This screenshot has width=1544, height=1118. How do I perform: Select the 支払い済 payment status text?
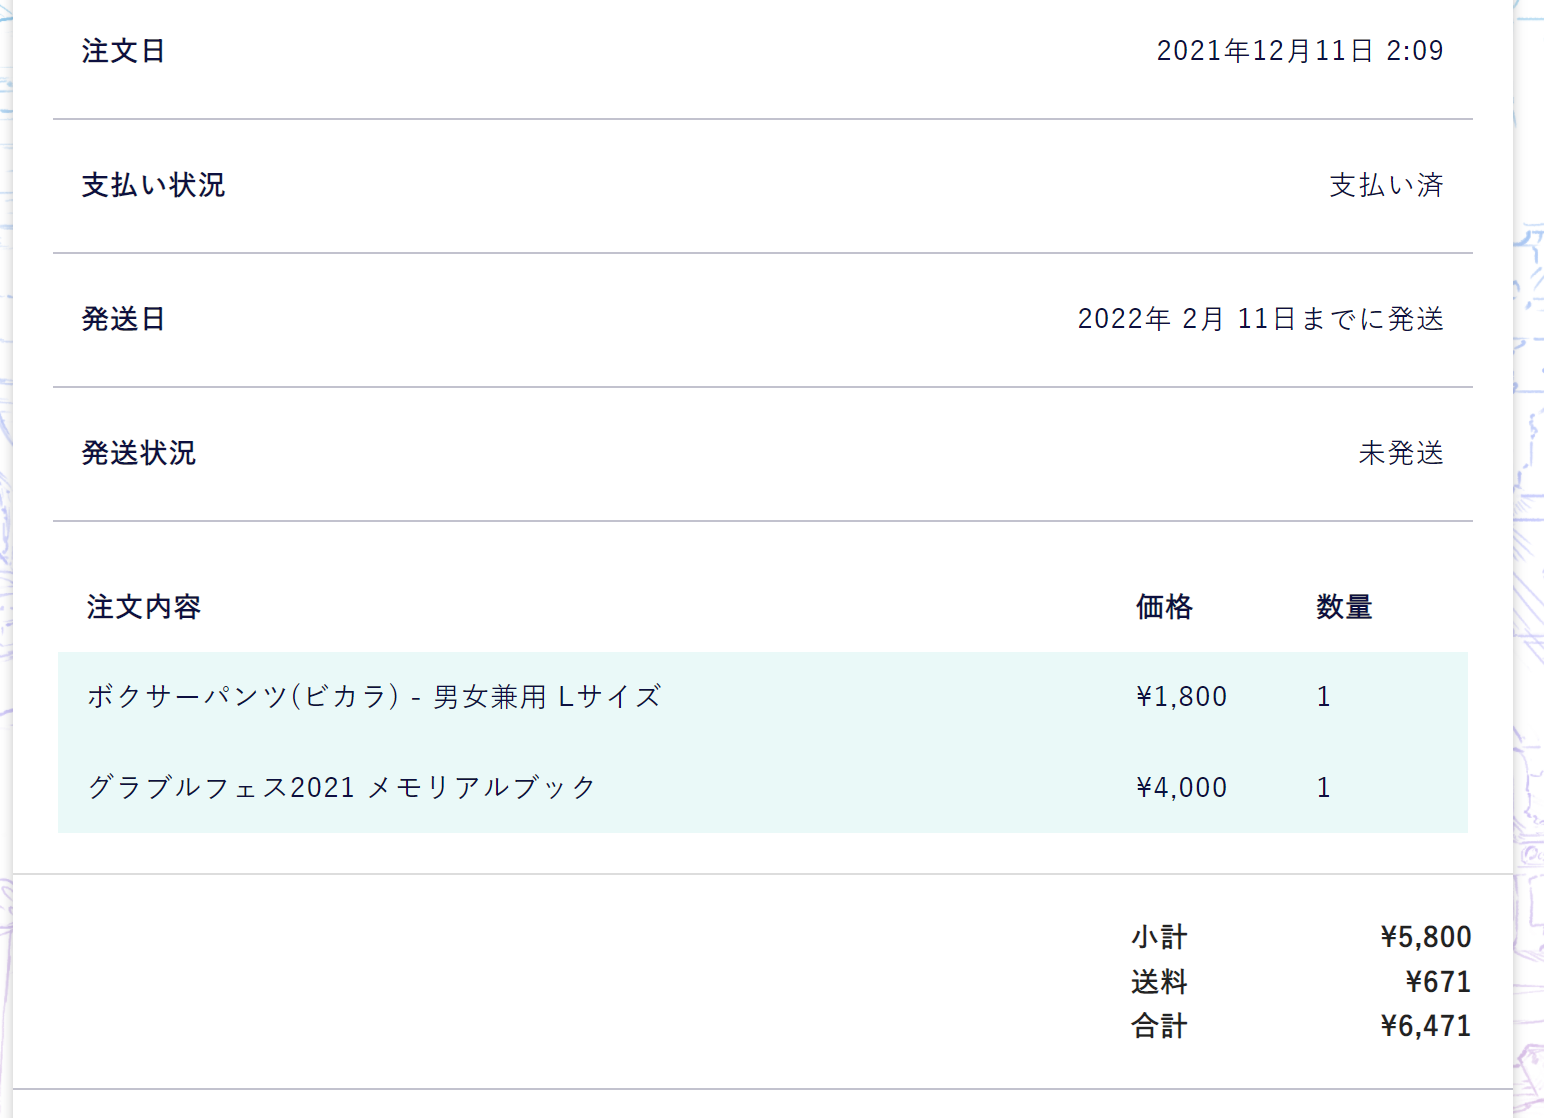point(1386,185)
